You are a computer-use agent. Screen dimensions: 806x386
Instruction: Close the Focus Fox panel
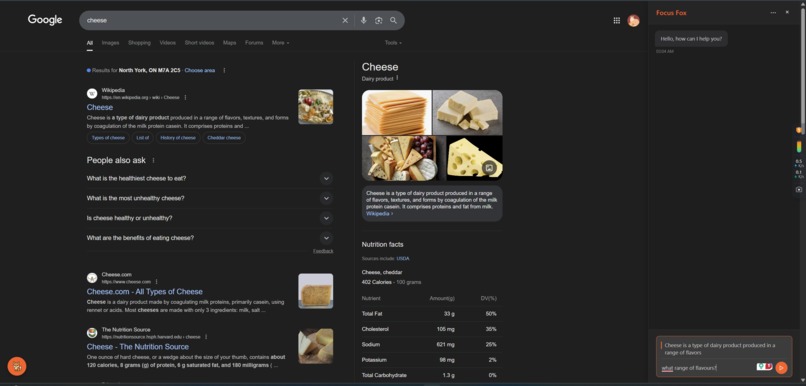(787, 12)
